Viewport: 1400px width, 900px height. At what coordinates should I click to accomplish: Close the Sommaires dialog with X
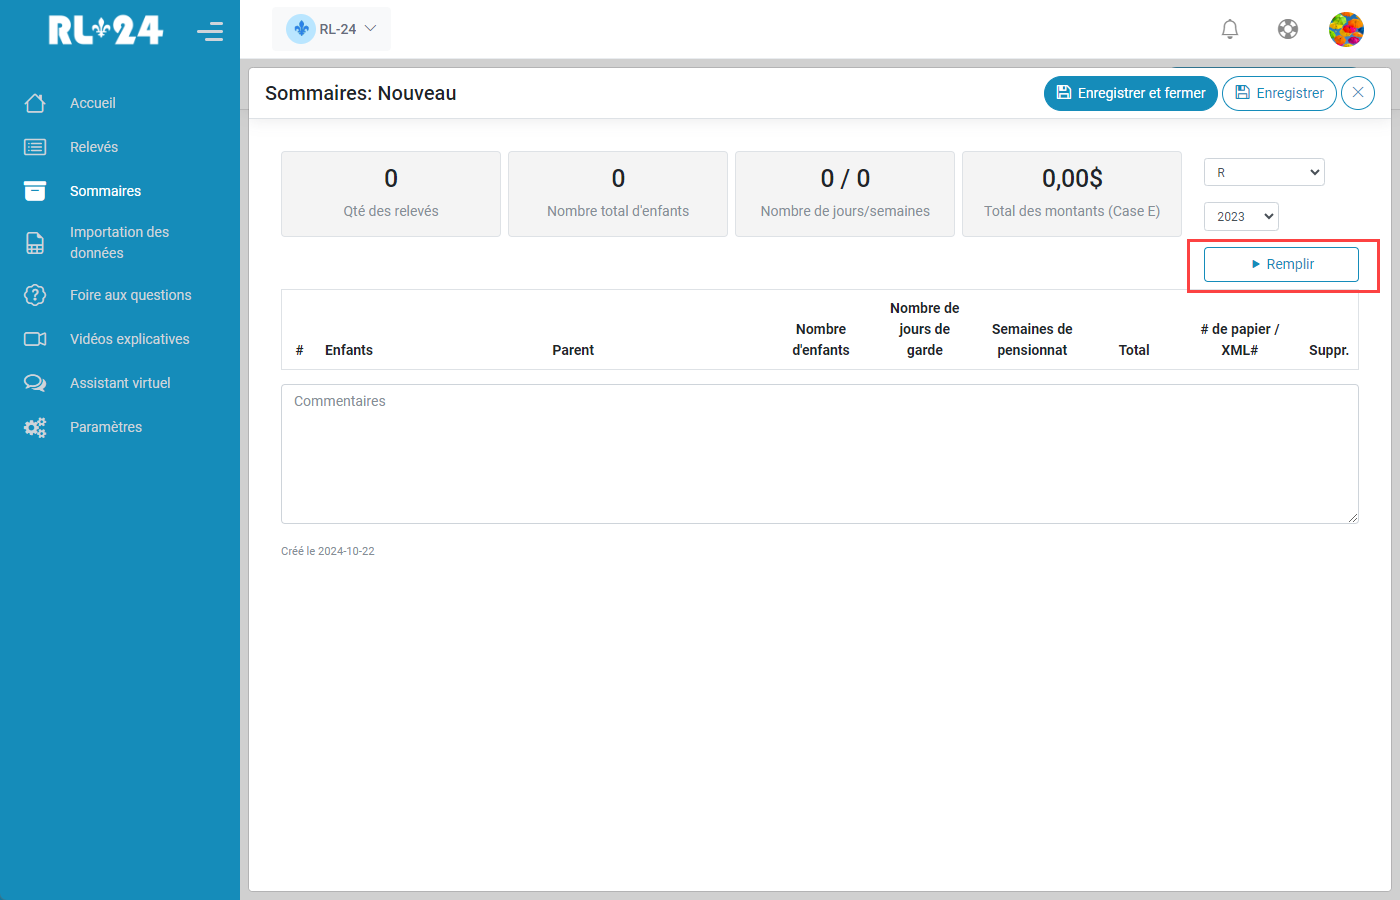point(1357,93)
